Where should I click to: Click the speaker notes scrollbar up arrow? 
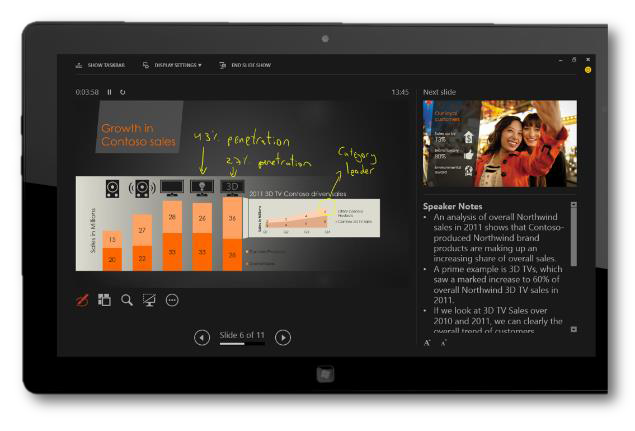click(x=573, y=205)
